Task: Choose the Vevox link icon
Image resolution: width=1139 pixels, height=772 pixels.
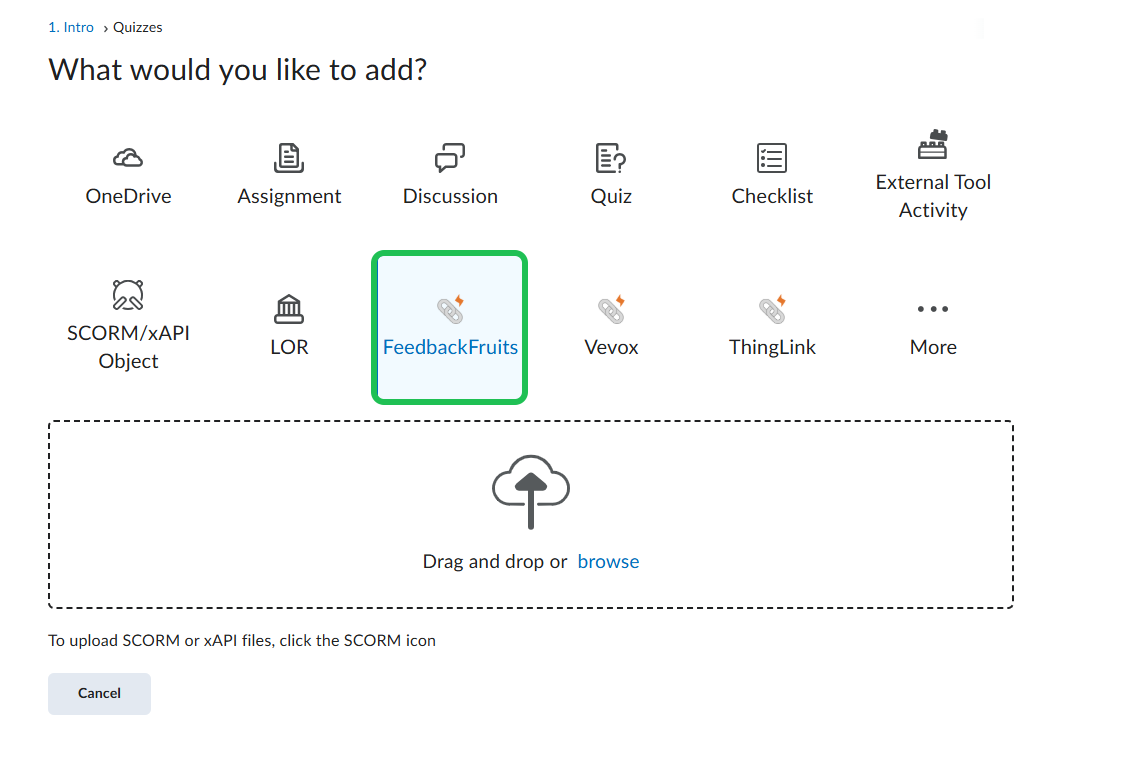Action: [611, 309]
